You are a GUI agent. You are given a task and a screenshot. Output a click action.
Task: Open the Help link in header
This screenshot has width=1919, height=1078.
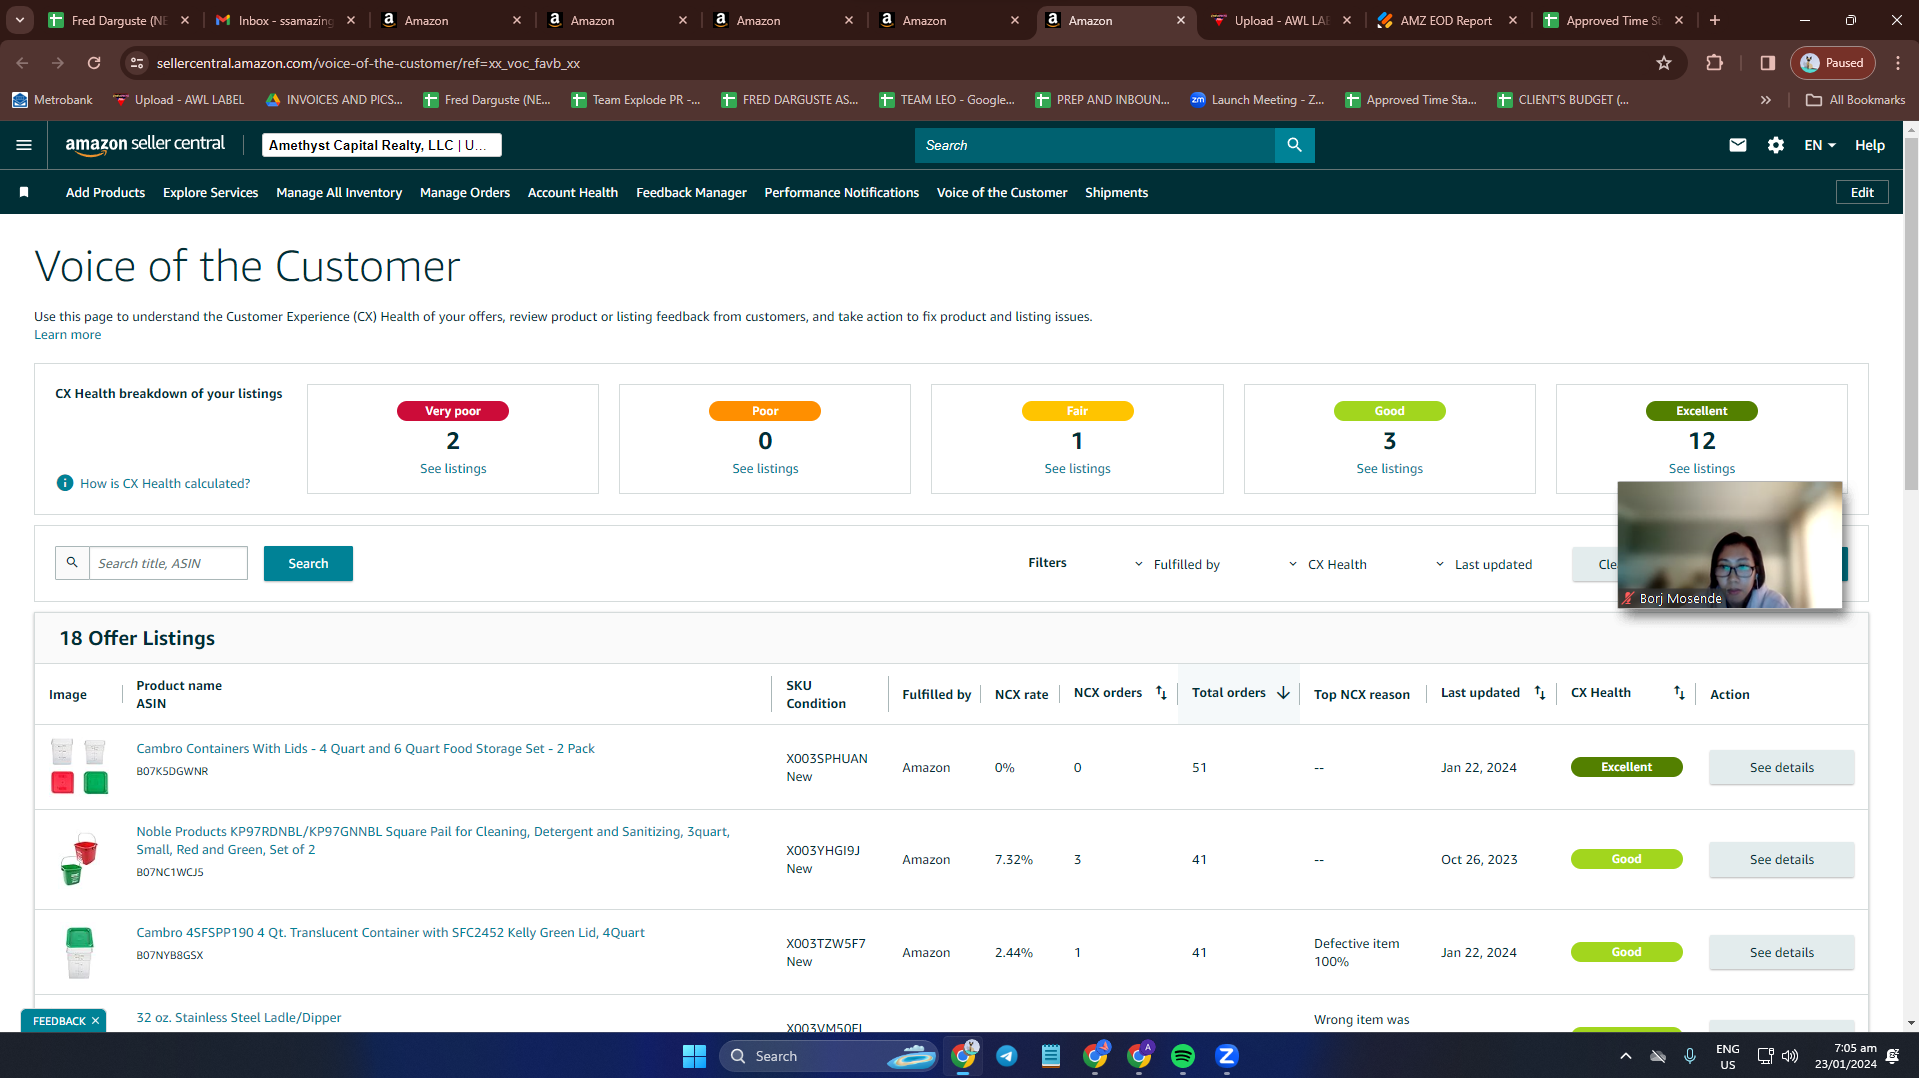(x=1870, y=145)
